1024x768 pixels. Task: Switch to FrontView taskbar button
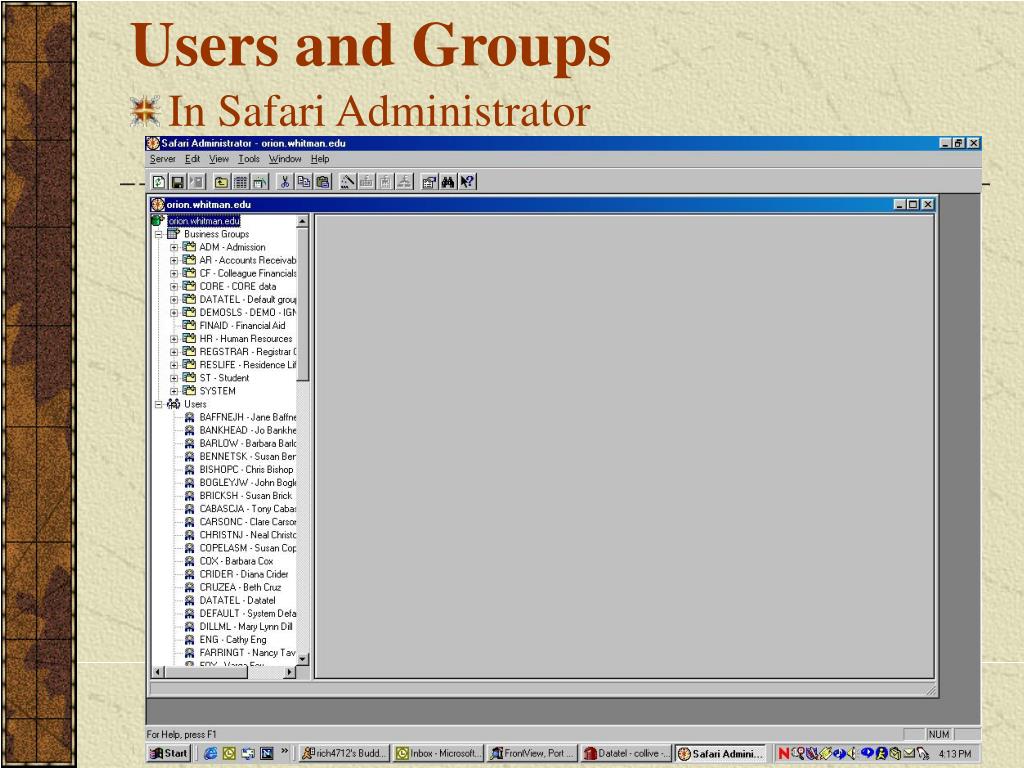(533, 753)
